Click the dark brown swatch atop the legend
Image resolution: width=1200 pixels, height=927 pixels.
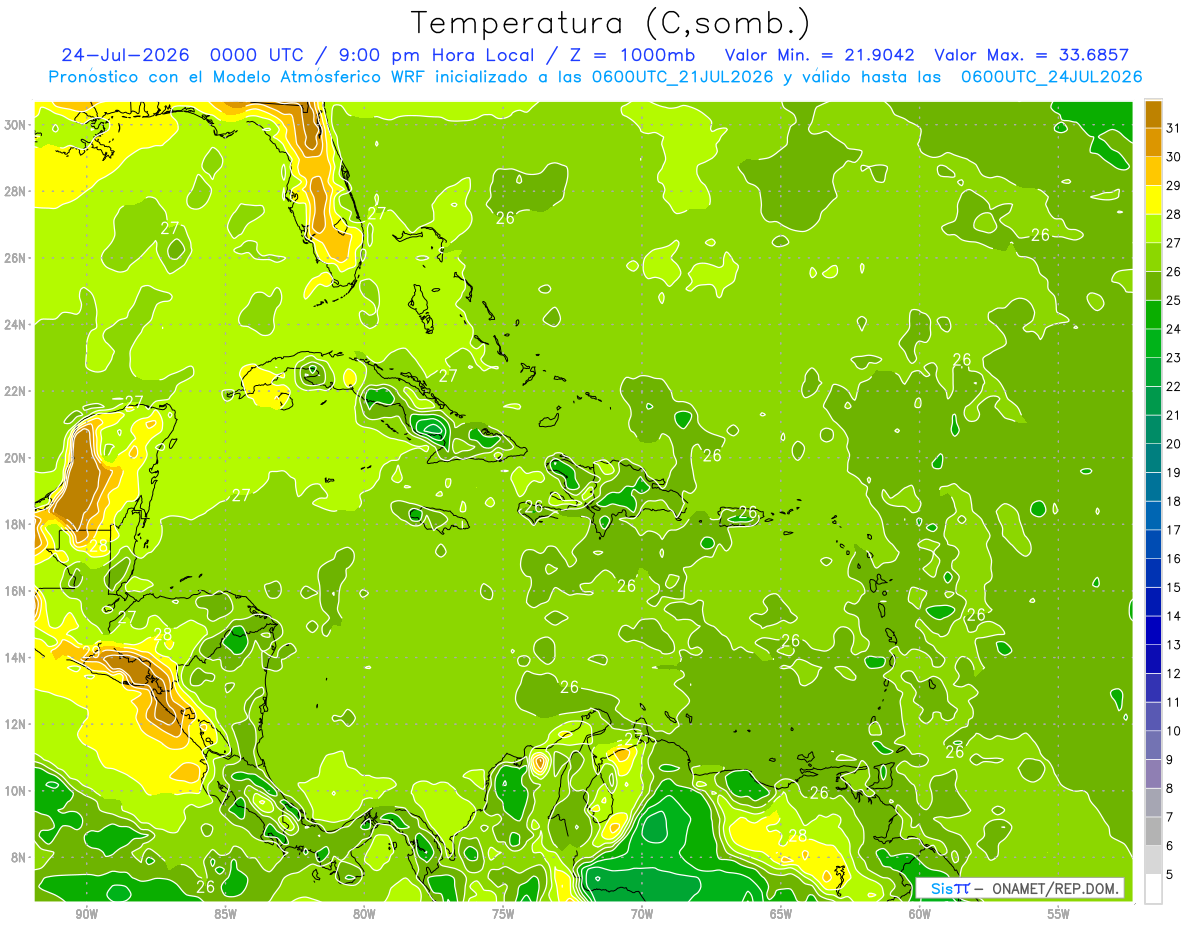point(1153,114)
